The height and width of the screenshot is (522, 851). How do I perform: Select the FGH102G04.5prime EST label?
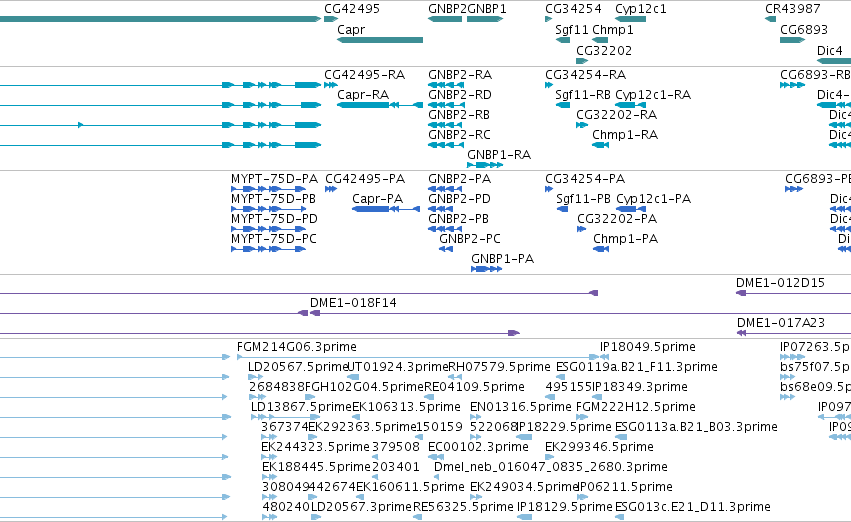click(x=364, y=387)
